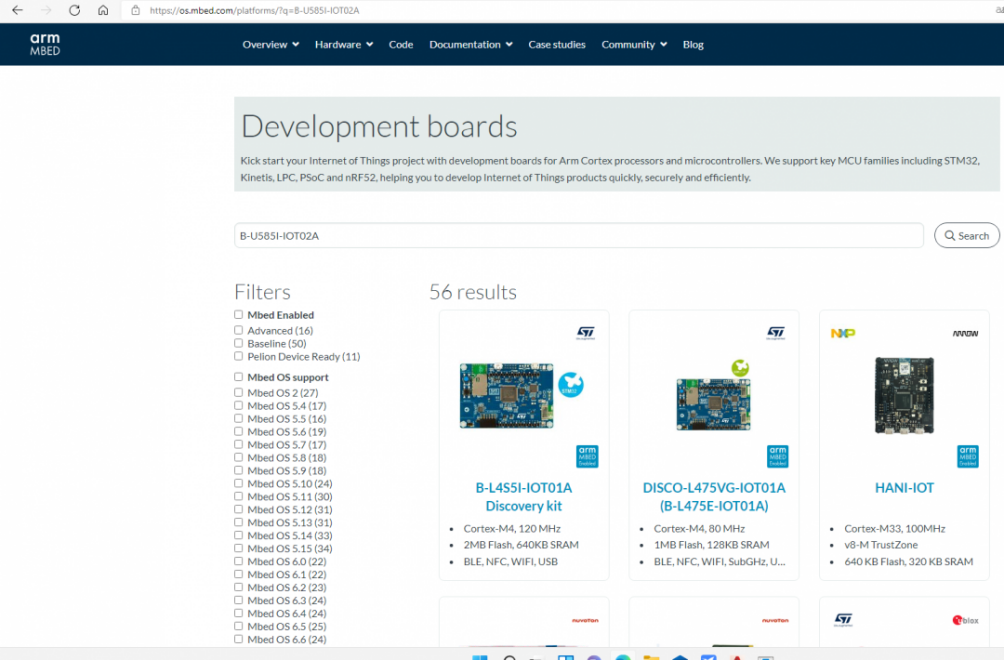Viewport: 1004px width, 660px height.
Task: Open the Hardware dropdown
Action: click(x=344, y=44)
